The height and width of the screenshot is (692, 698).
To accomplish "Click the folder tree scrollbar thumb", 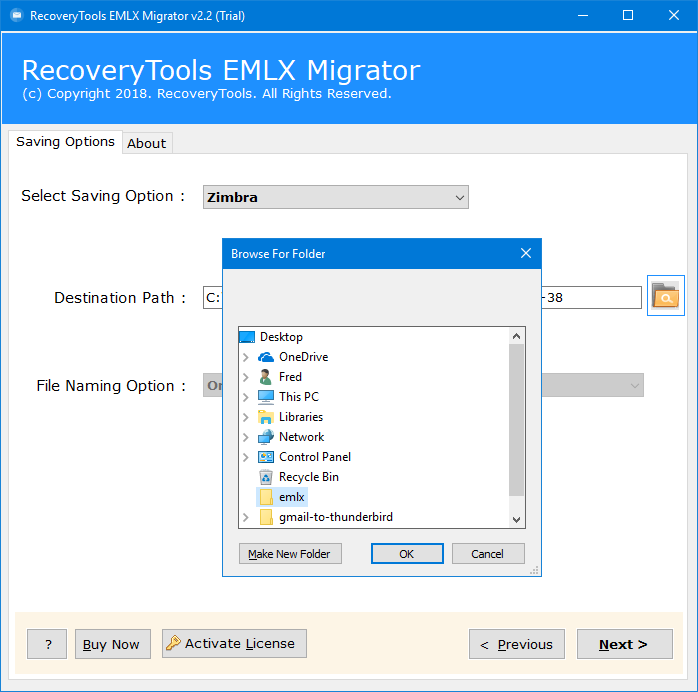I will 516,420.
